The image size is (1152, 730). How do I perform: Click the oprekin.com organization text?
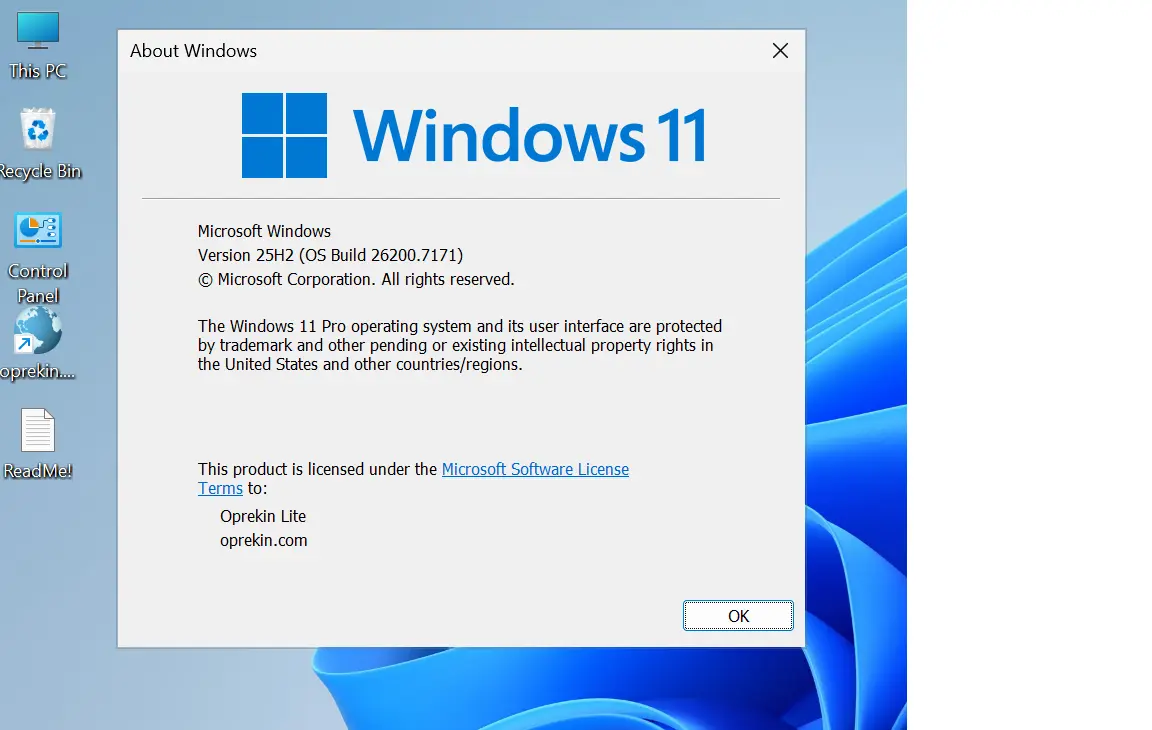263,541
